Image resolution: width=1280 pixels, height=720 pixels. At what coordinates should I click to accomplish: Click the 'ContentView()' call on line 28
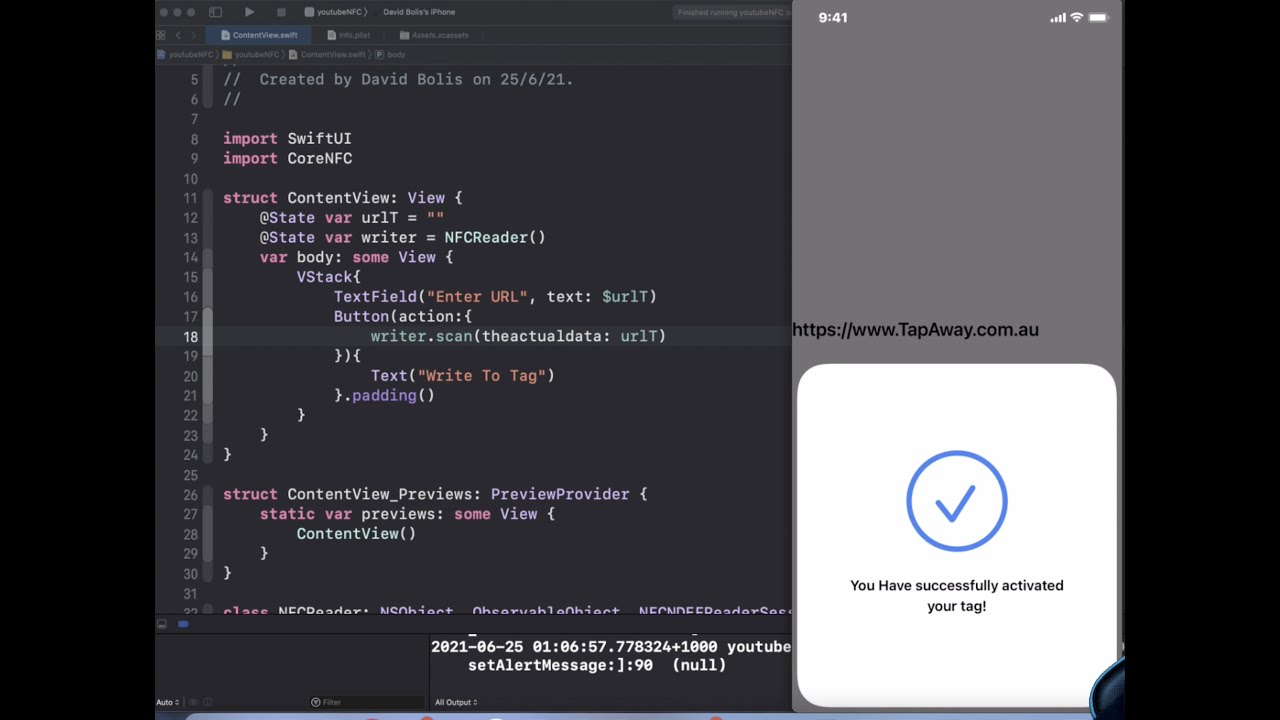(356, 534)
